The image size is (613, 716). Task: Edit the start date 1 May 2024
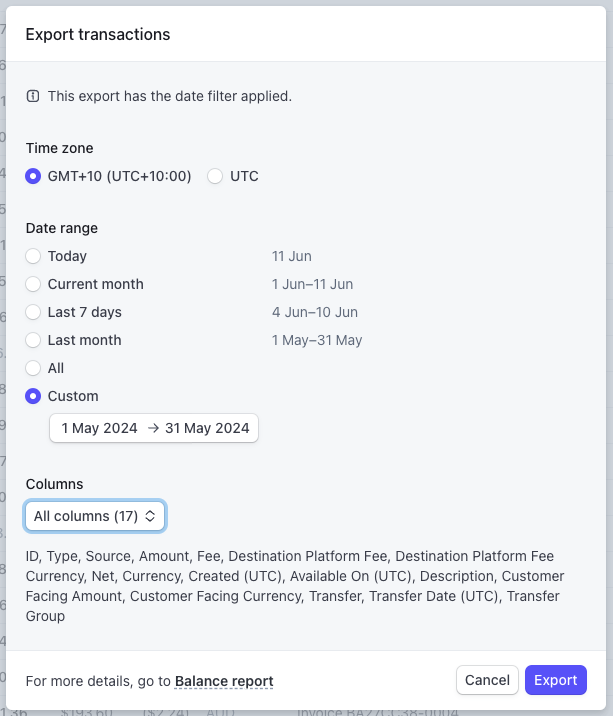click(x=99, y=428)
